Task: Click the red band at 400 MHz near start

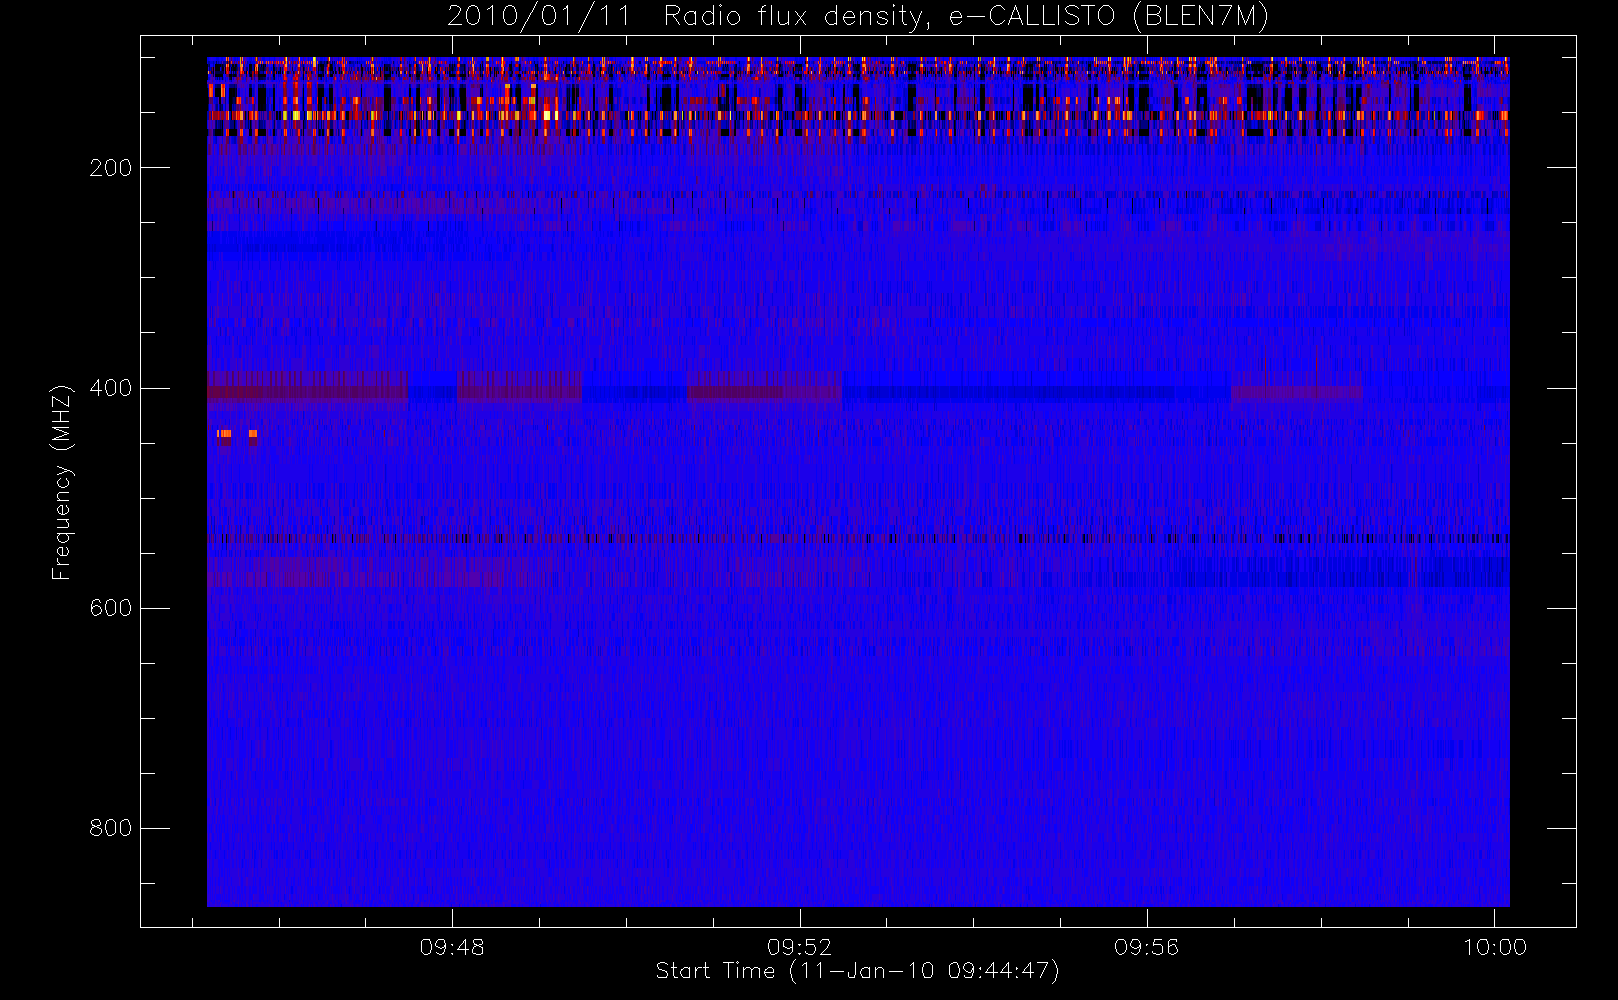Action: click(x=307, y=388)
